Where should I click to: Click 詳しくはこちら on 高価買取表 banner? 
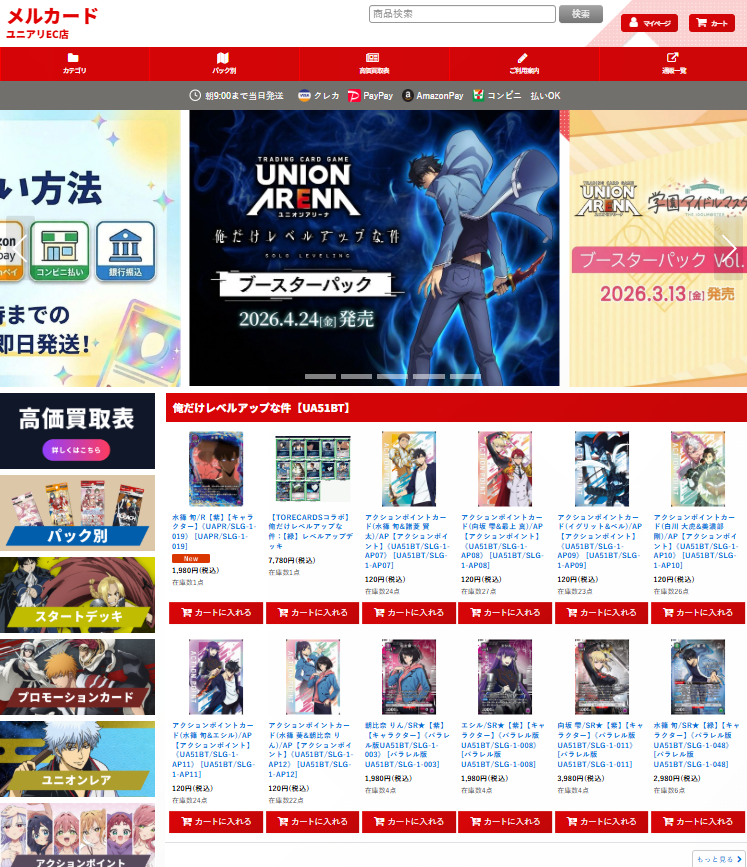76,450
